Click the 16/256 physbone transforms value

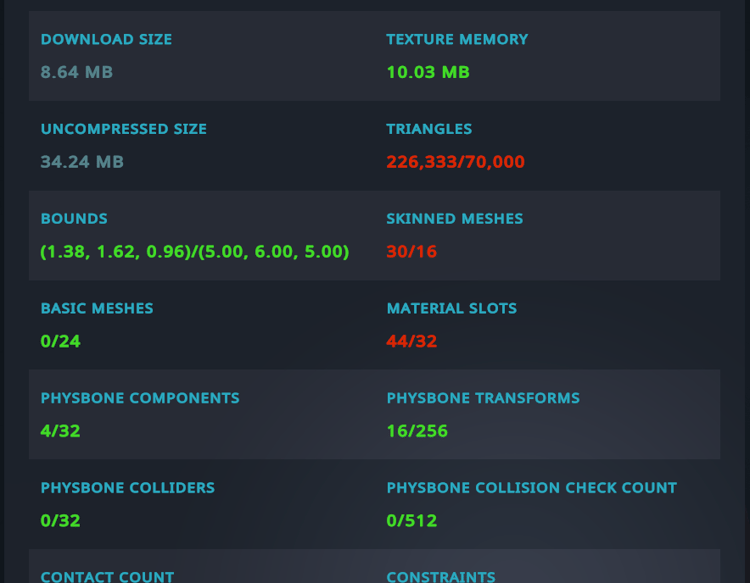tap(417, 431)
